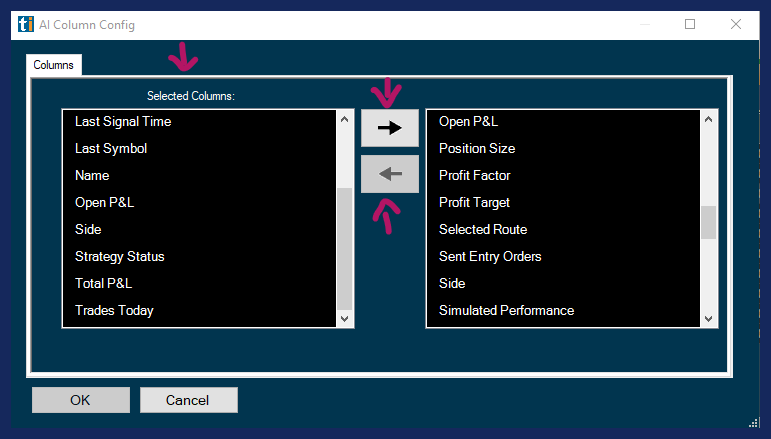This screenshot has width=771, height=439.
Task: Click the ti app icon in title bar
Action: tap(26, 24)
